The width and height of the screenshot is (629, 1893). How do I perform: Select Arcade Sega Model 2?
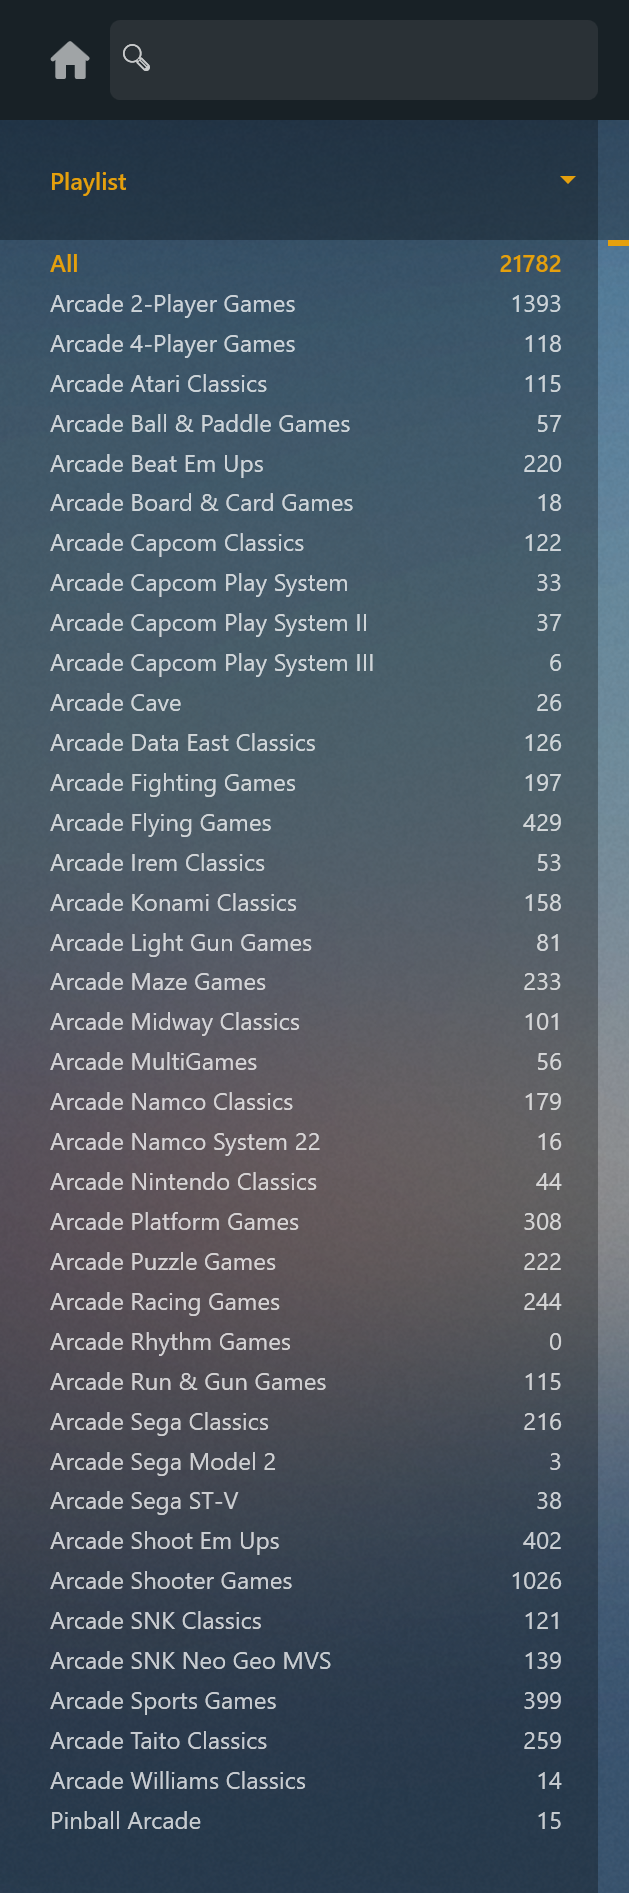pos(163,1462)
